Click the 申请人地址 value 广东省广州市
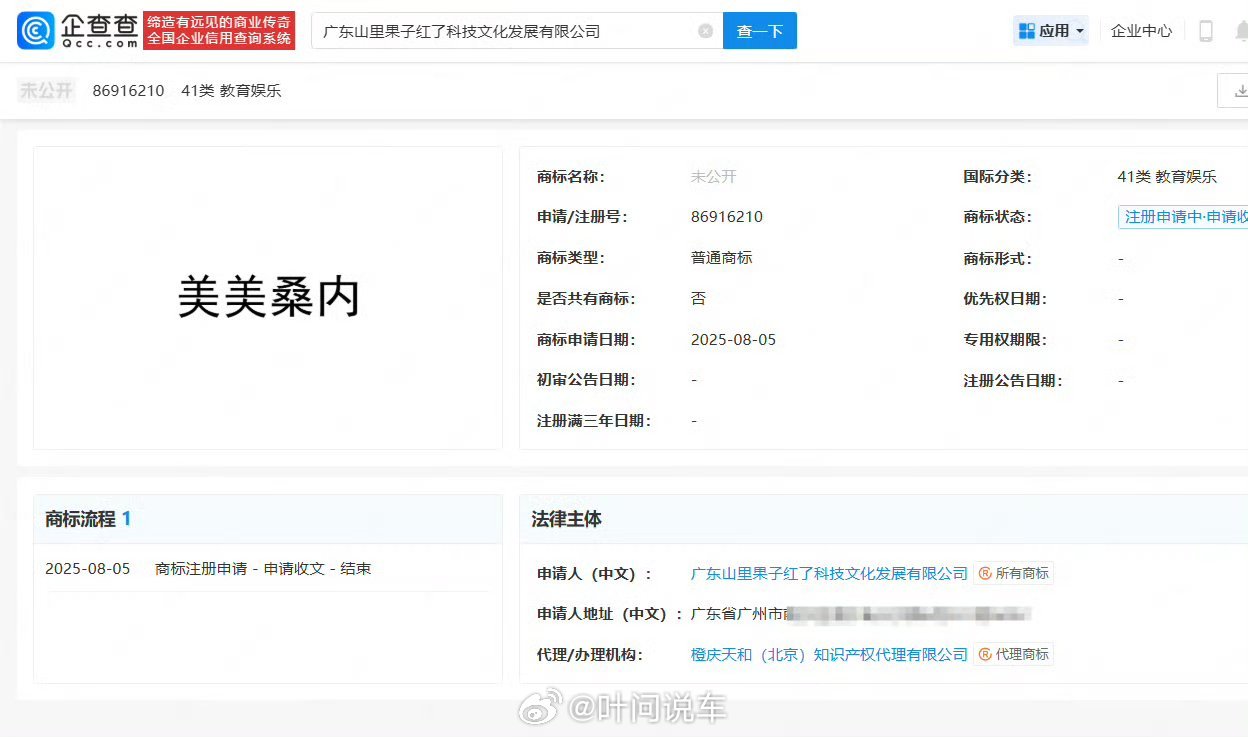The width and height of the screenshot is (1248, 737). [737, 614]
